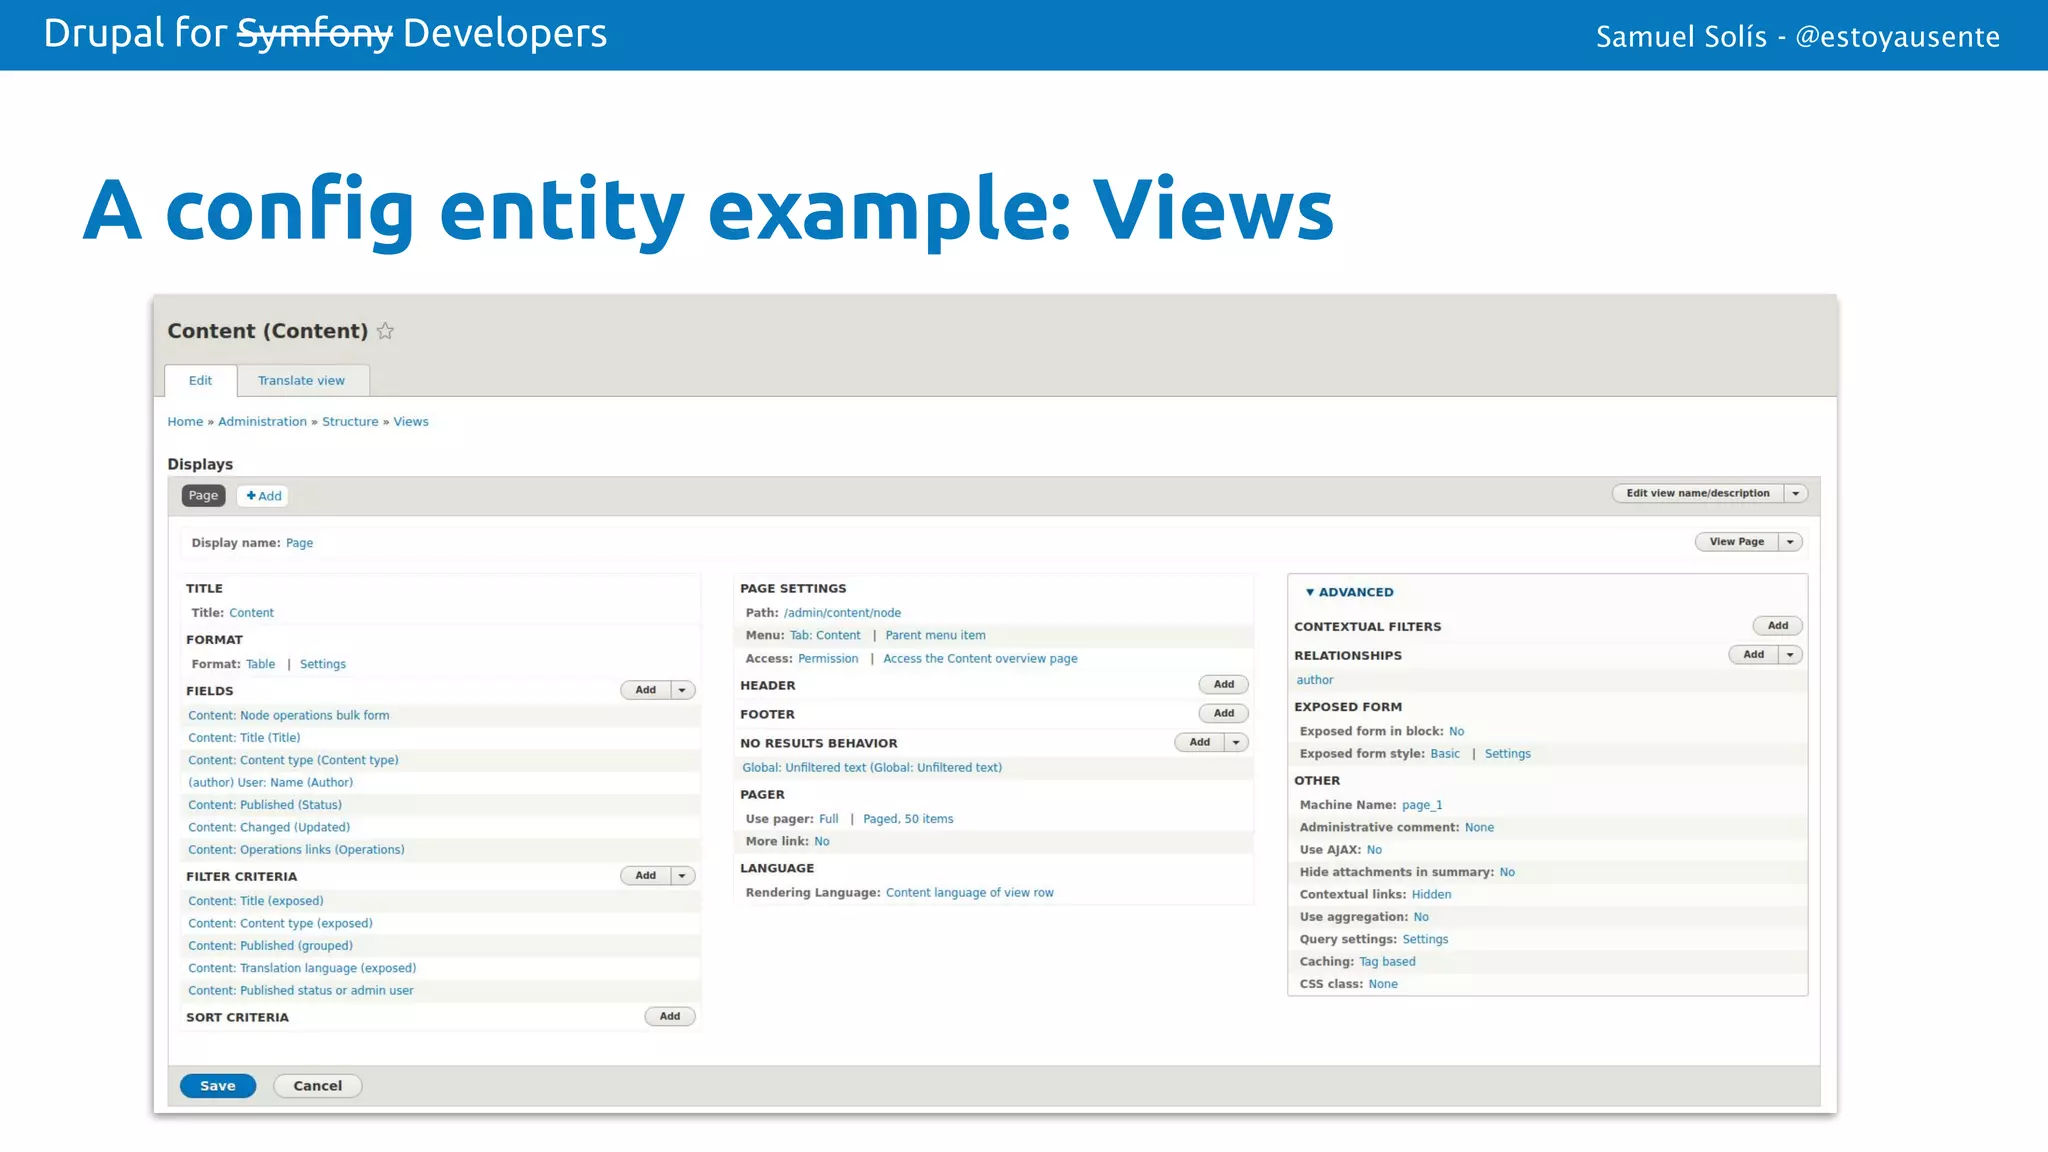Change Rendering Language setting
Image resolution: width=2048 pixels, height=1152 pixels.
(969, 893)
